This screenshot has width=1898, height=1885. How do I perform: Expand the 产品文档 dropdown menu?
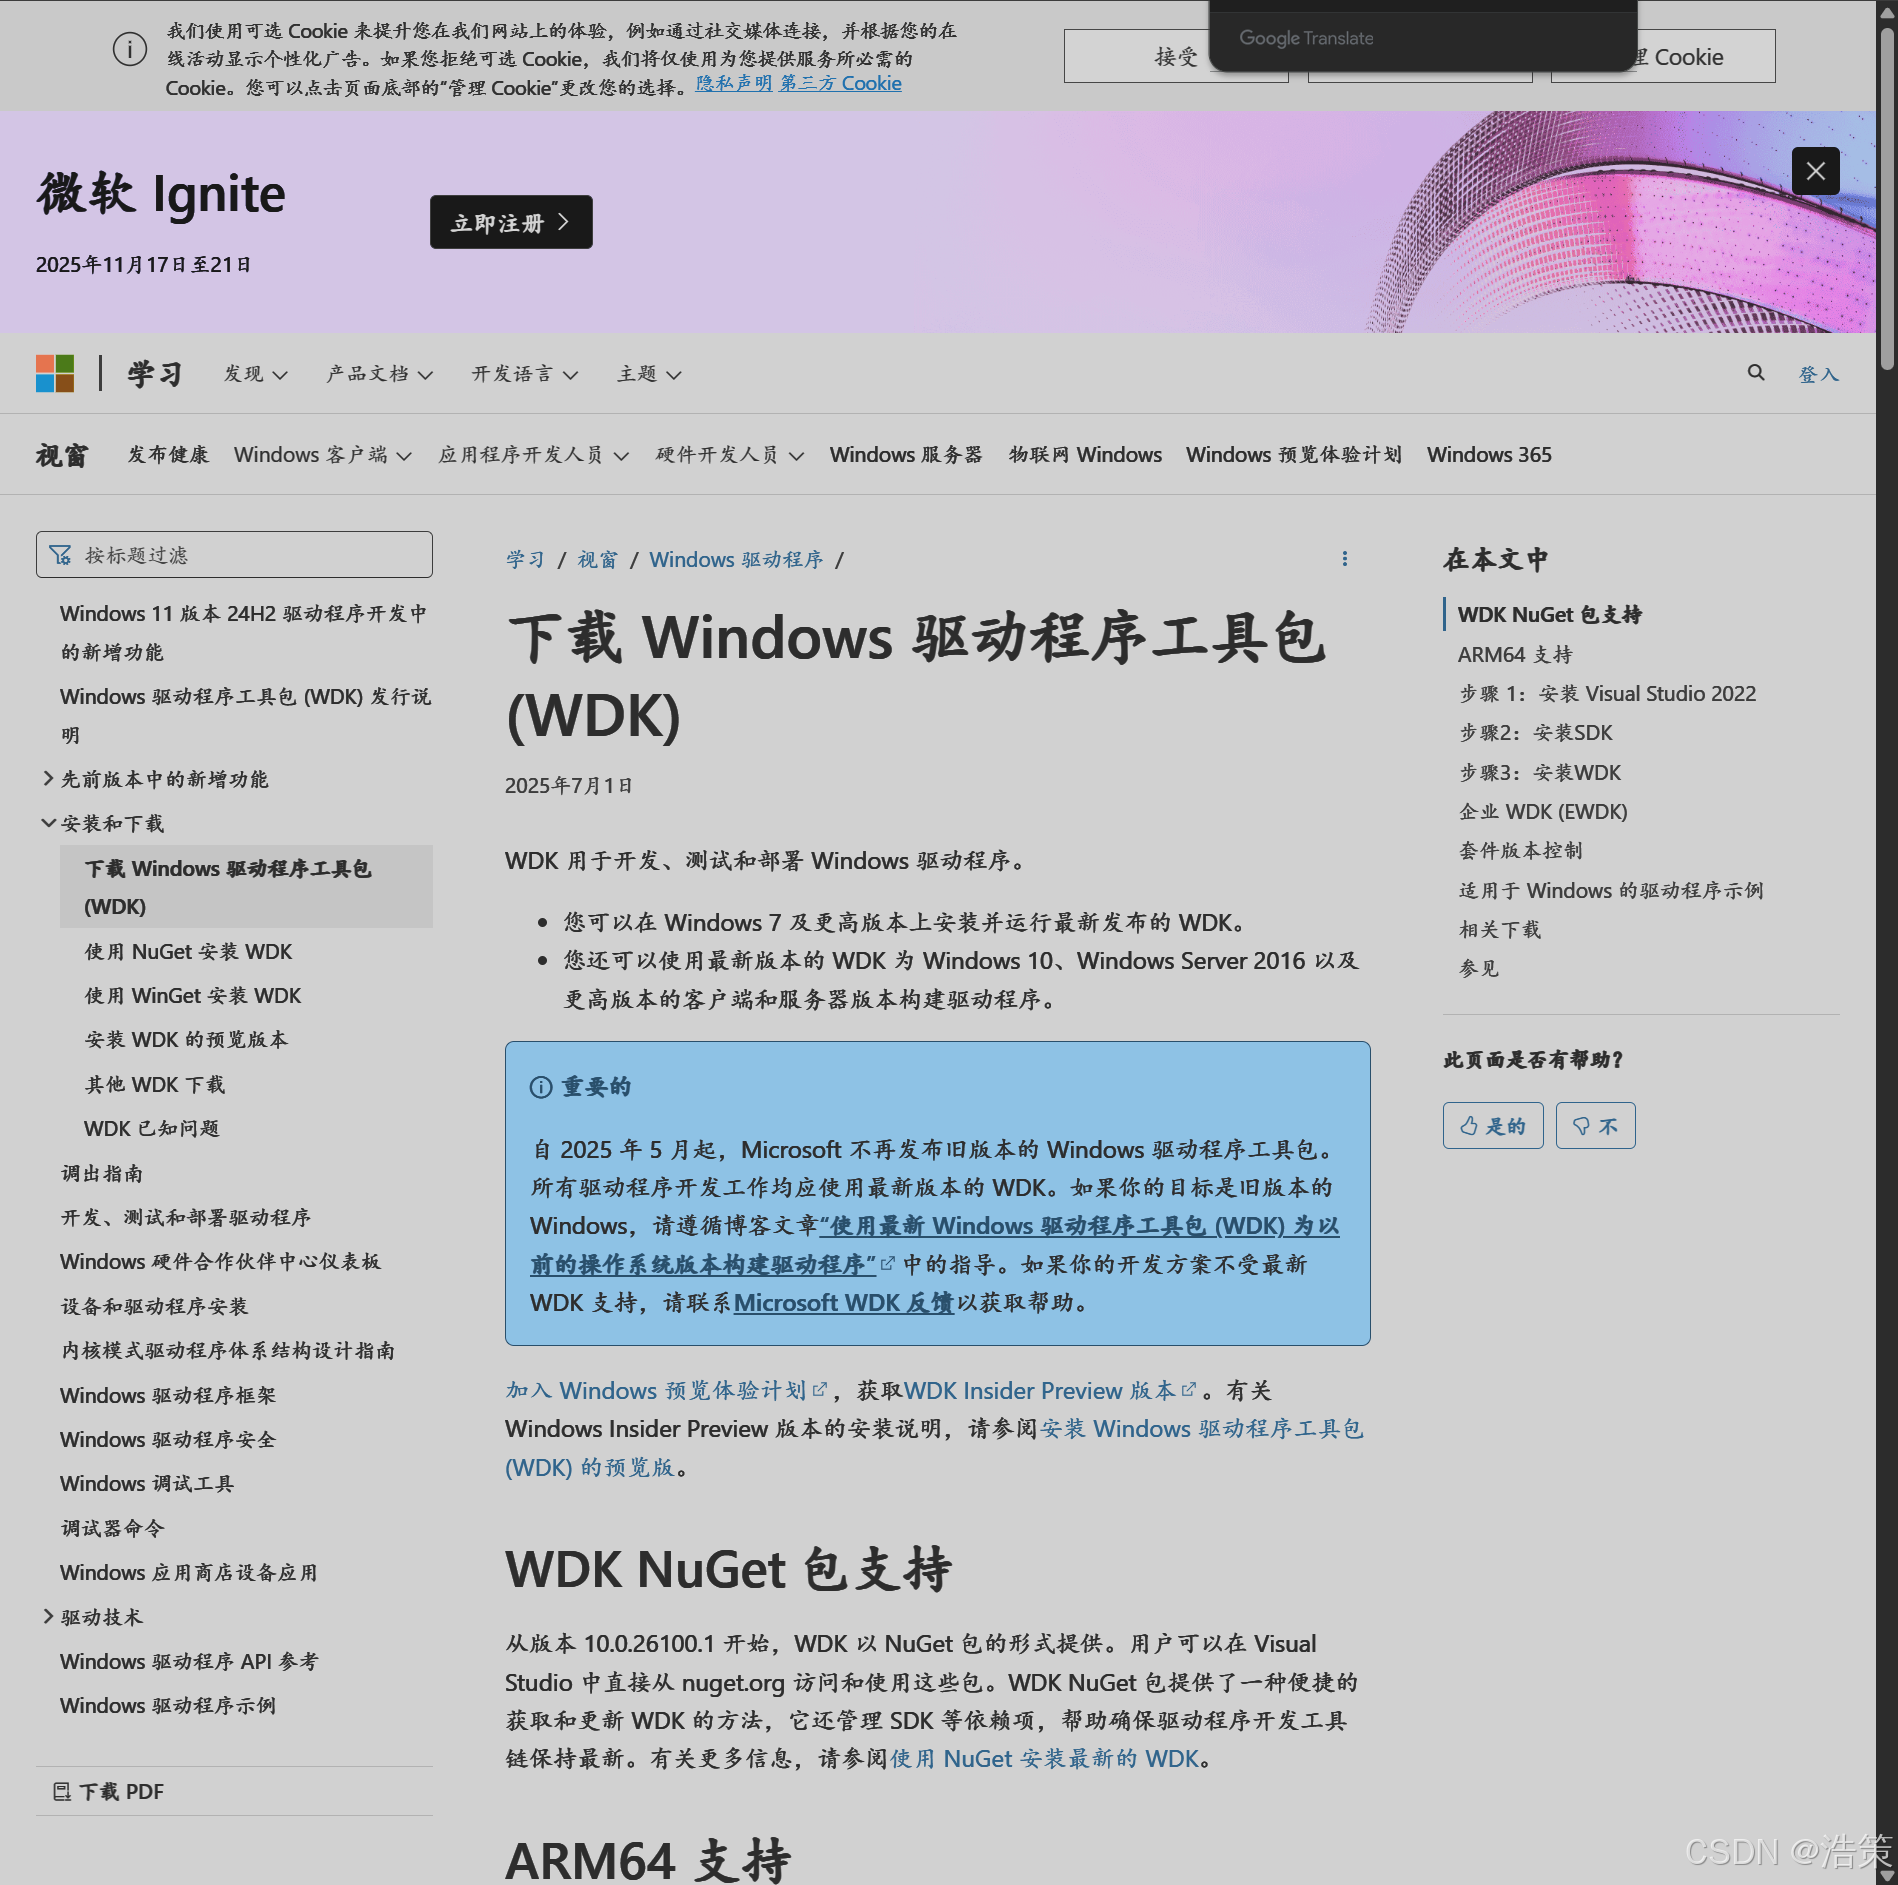click(x=380, y=374)
